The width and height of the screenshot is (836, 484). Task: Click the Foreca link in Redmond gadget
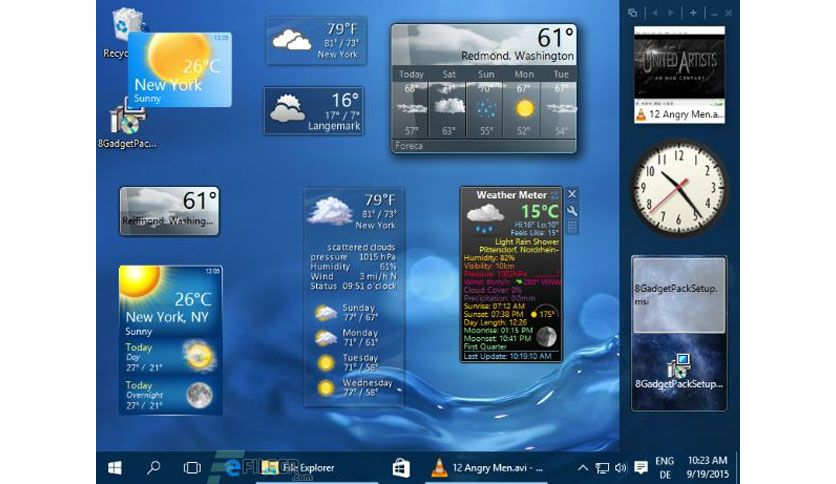point(409,146)
